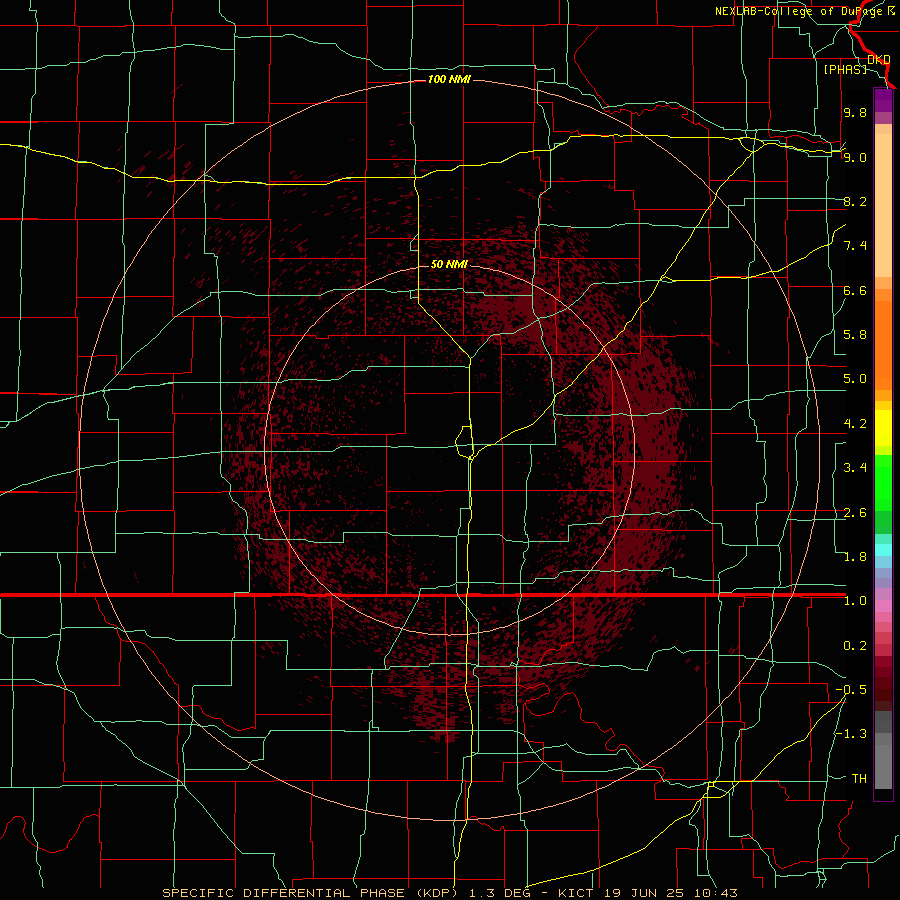The width and height of the screenshot is (900, 900).
Task: Click the 50 NMI range ring label
Action: (x=449, y=264)
